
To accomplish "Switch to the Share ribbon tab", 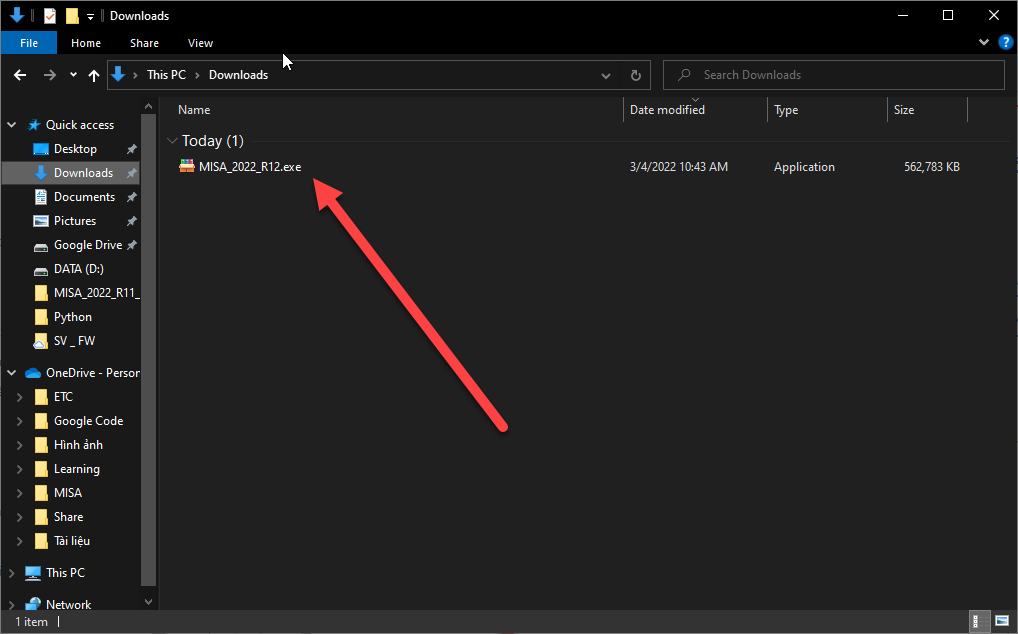I will 144,43.
